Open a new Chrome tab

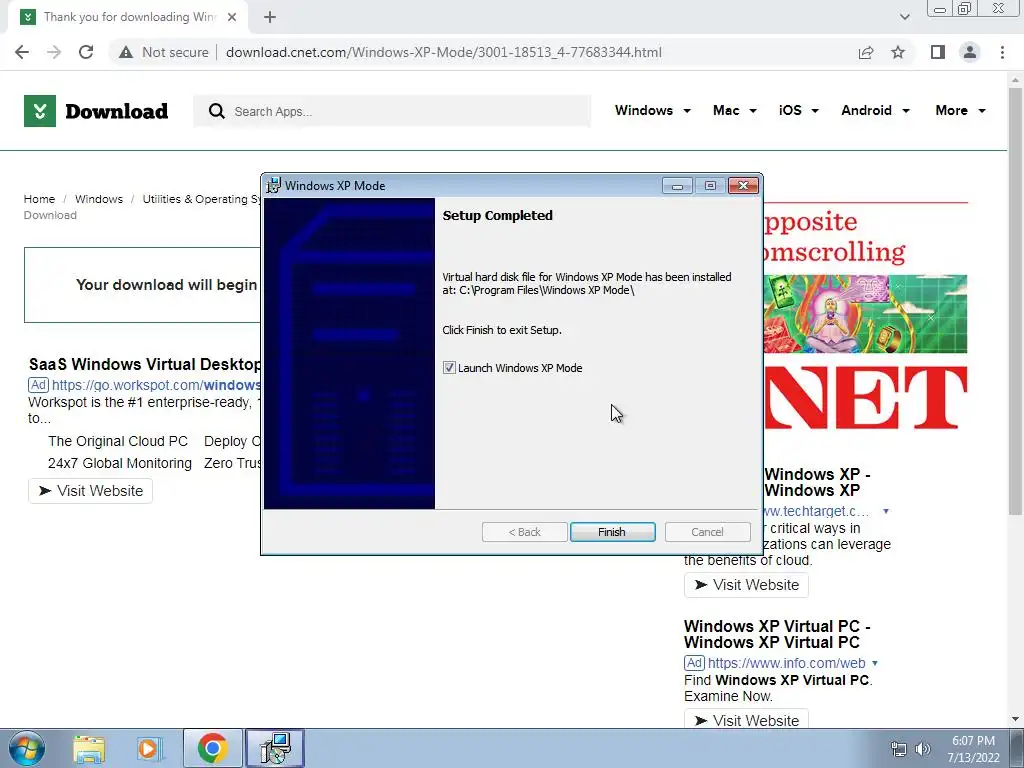click(270, 17)
